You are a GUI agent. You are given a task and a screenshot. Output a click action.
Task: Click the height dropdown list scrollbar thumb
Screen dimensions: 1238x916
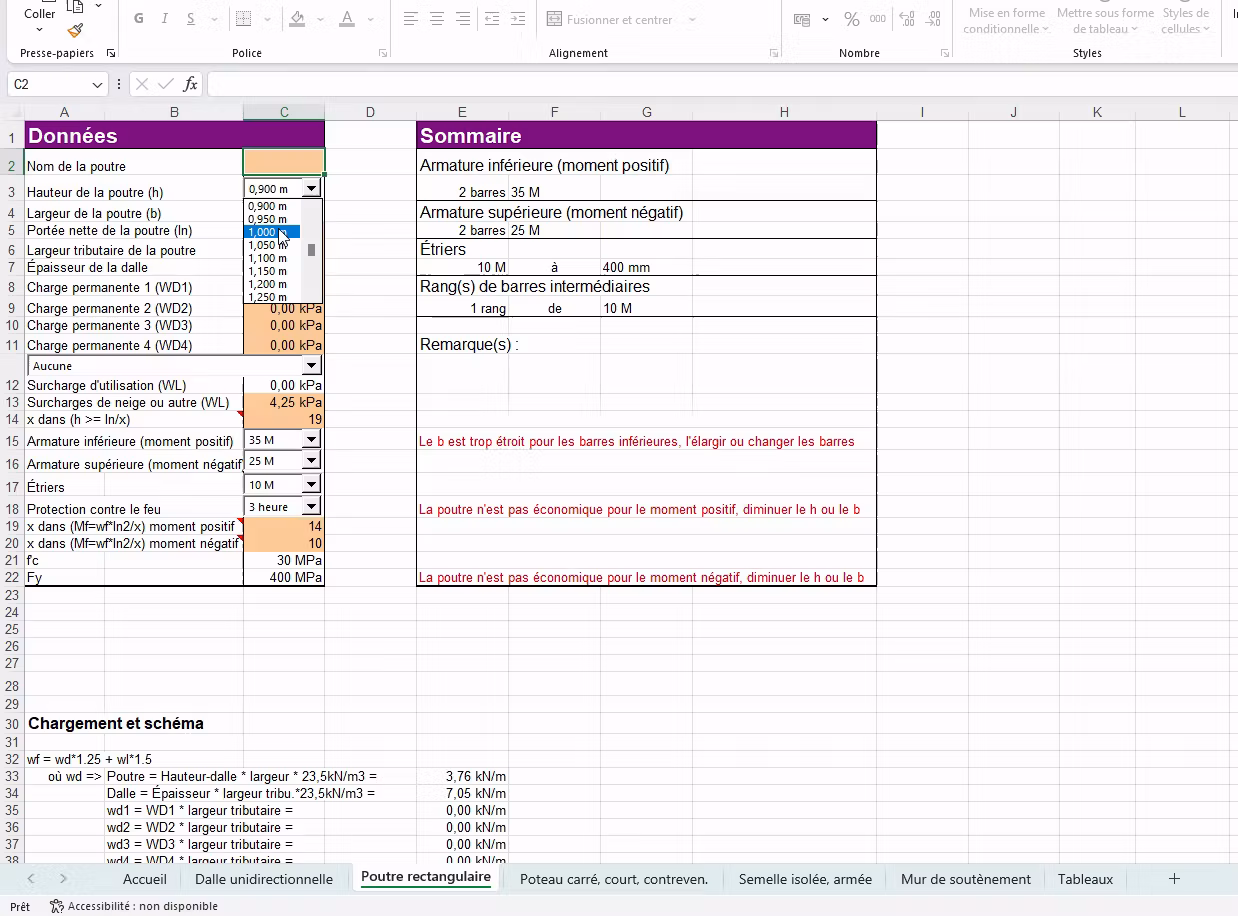[x=311, y=250]
